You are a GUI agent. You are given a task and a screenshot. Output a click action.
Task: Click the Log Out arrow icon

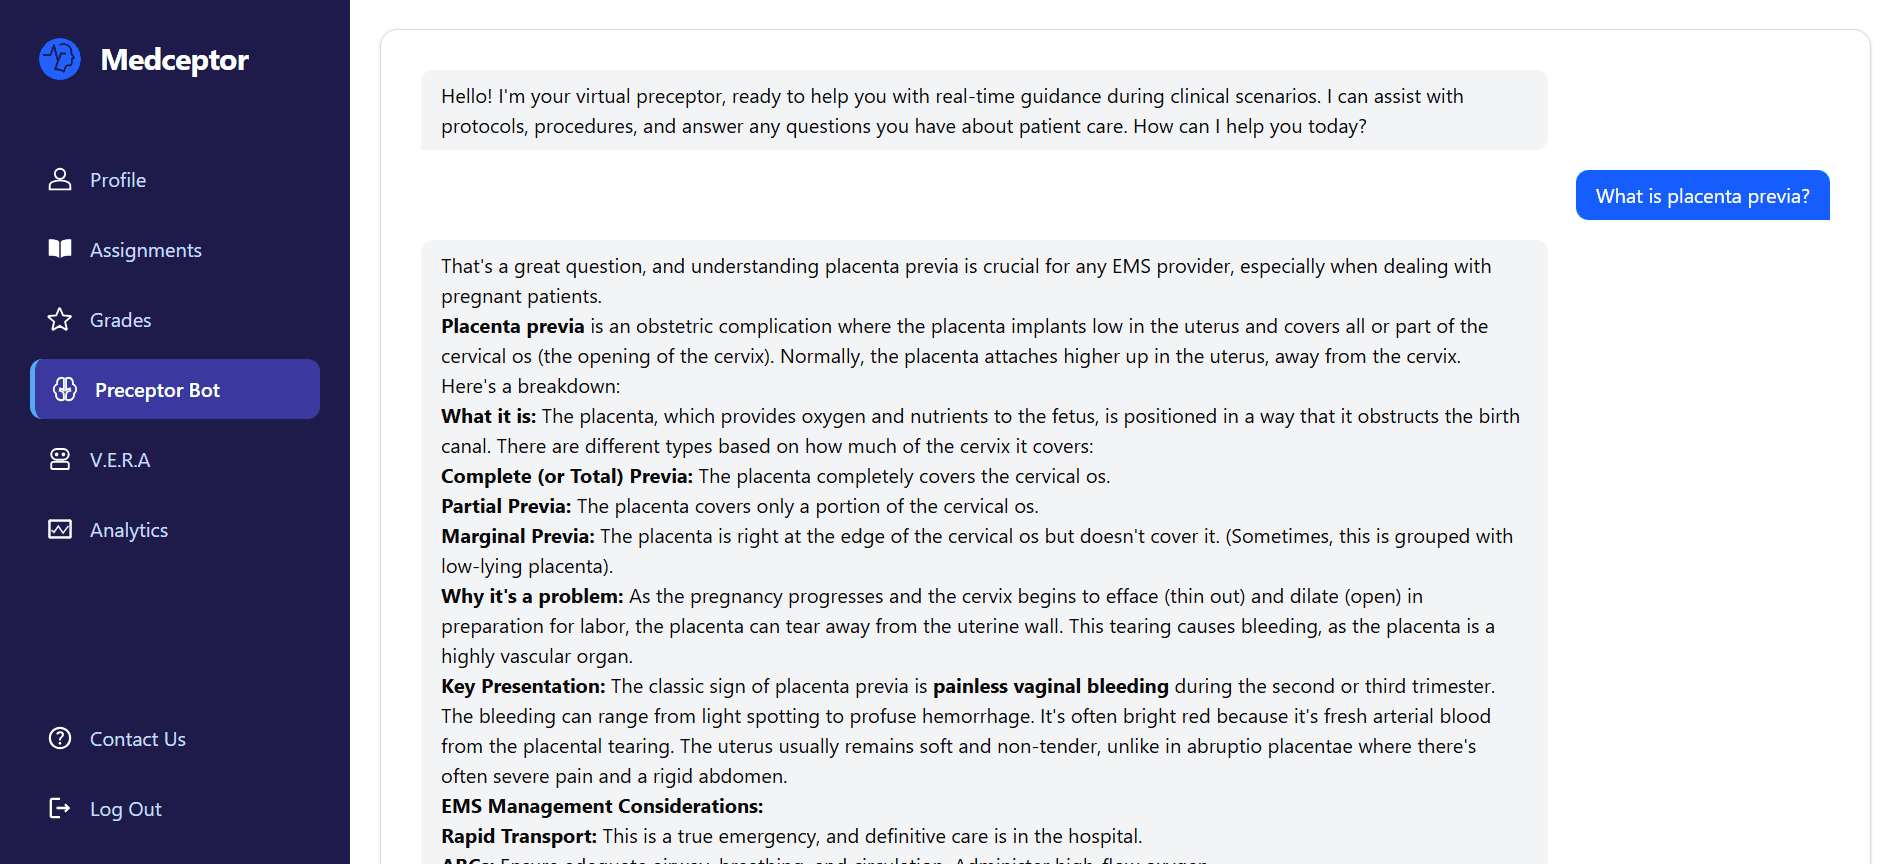click(60, 809)
